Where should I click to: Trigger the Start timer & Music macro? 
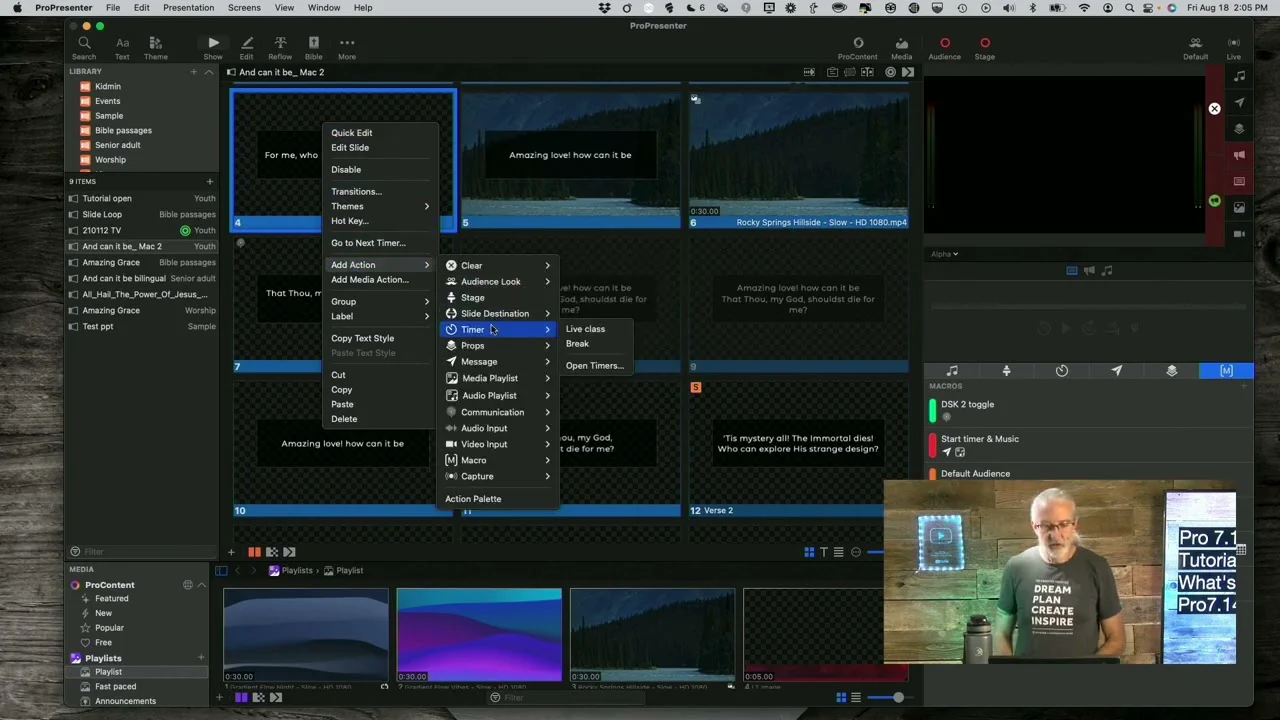coord(979,439)
